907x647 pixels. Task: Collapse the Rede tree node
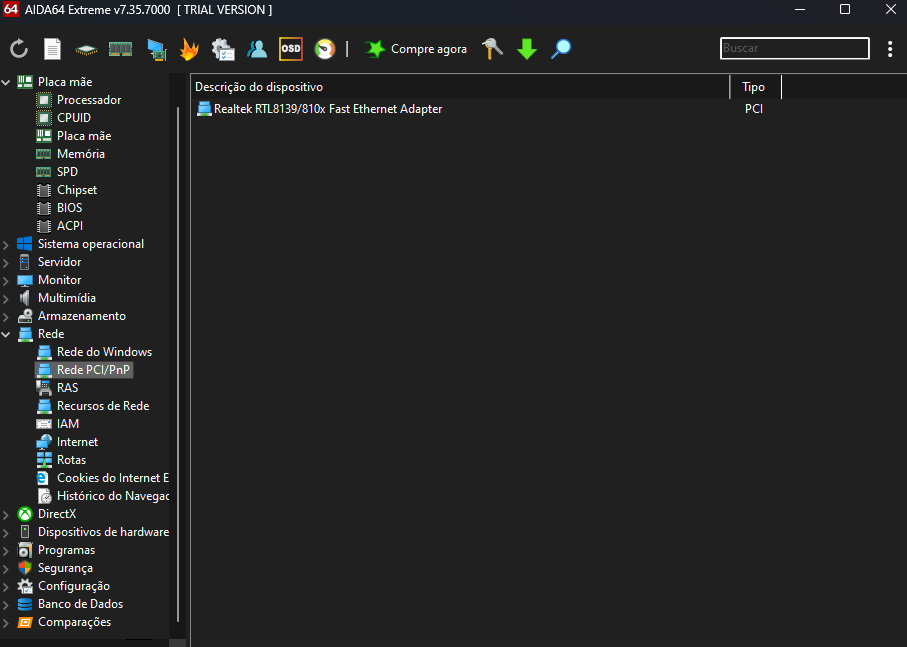pyautogui.click(x=6, y=334)
